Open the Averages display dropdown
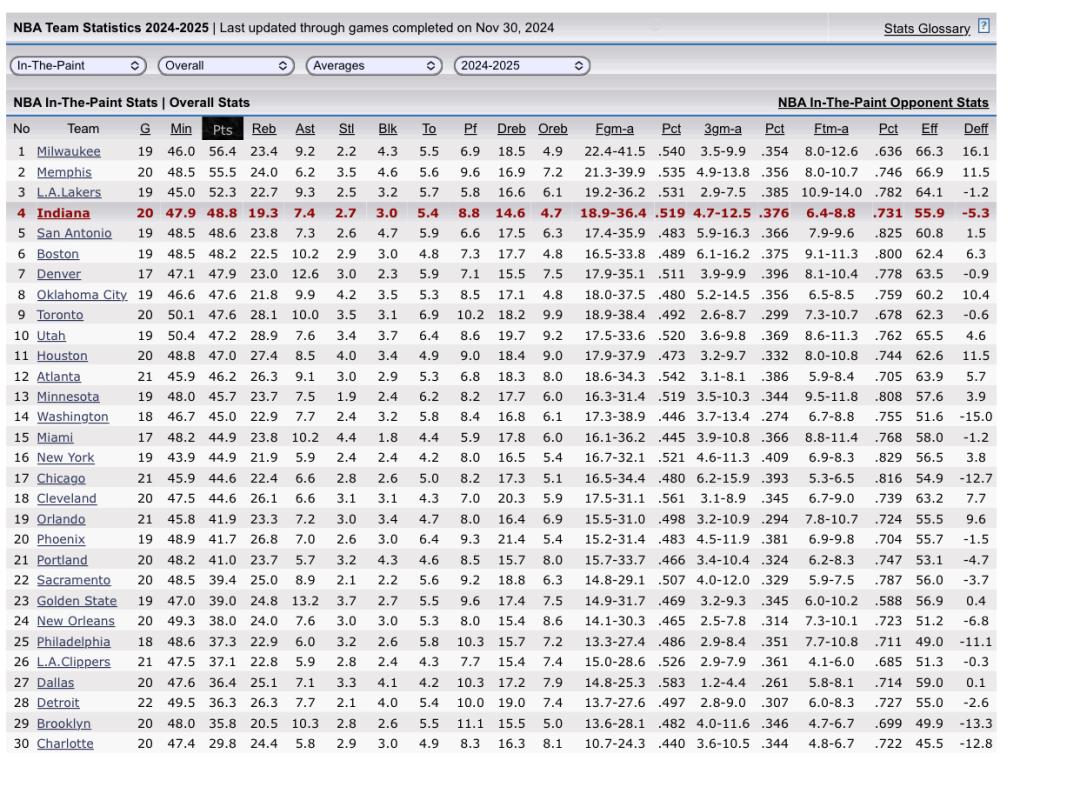This screenshot has width=1080, height=807. click(373, 66)
